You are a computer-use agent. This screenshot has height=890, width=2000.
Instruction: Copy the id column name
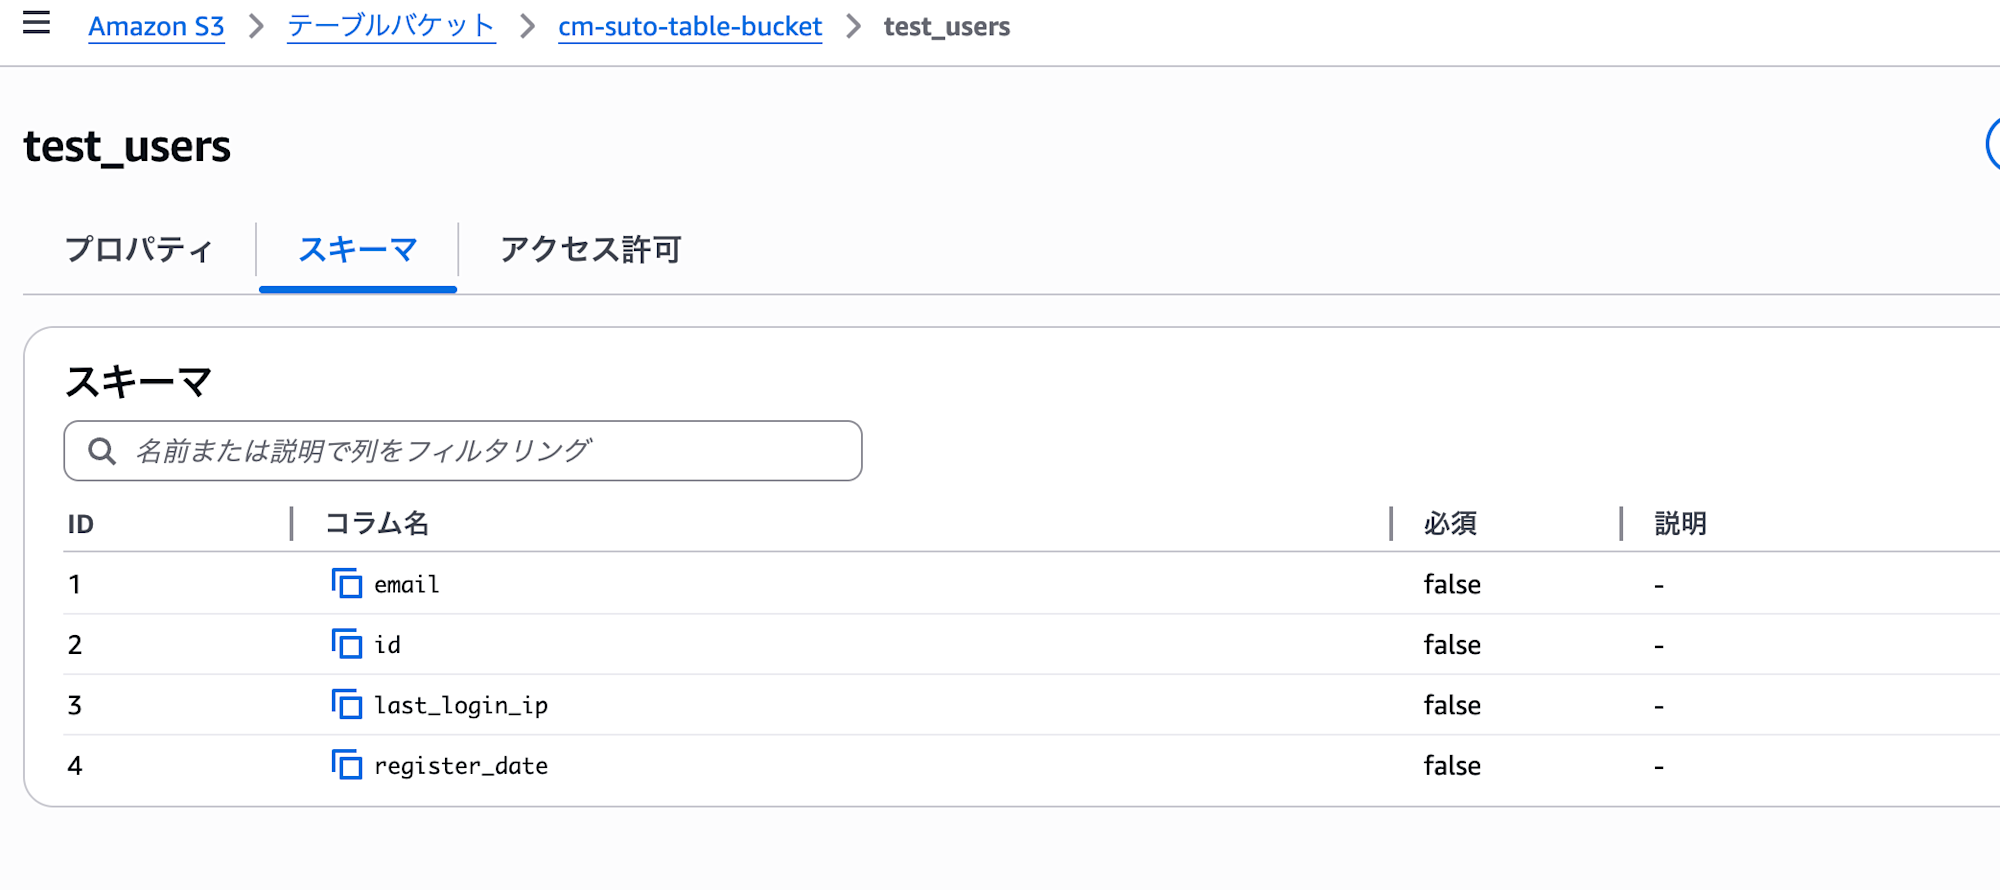(x=346, y=644)
